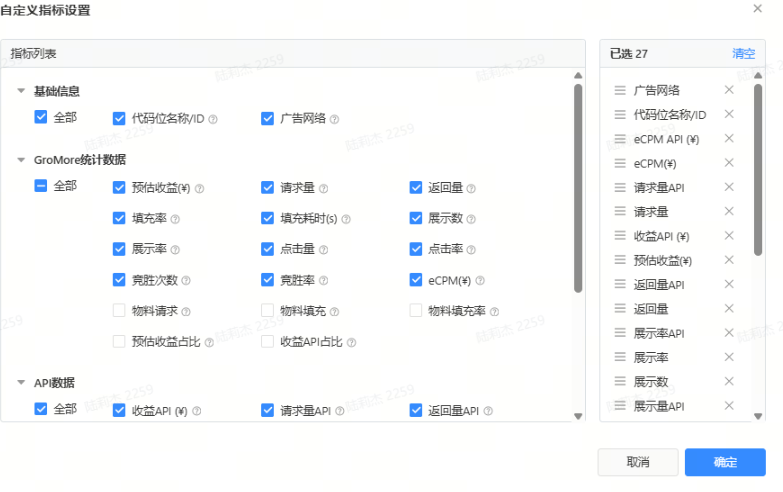
Task: Delete 展示率 from the selected column list
Action: (x=729, y=357)
